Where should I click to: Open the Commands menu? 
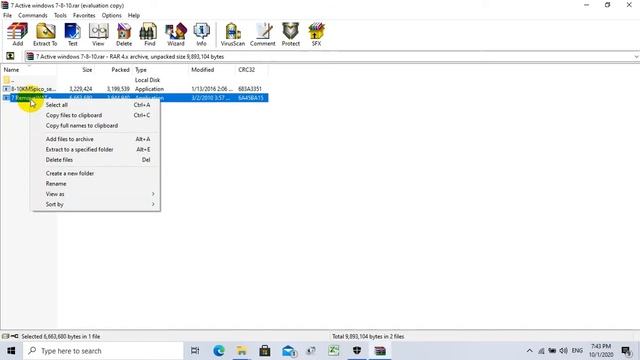33,15
